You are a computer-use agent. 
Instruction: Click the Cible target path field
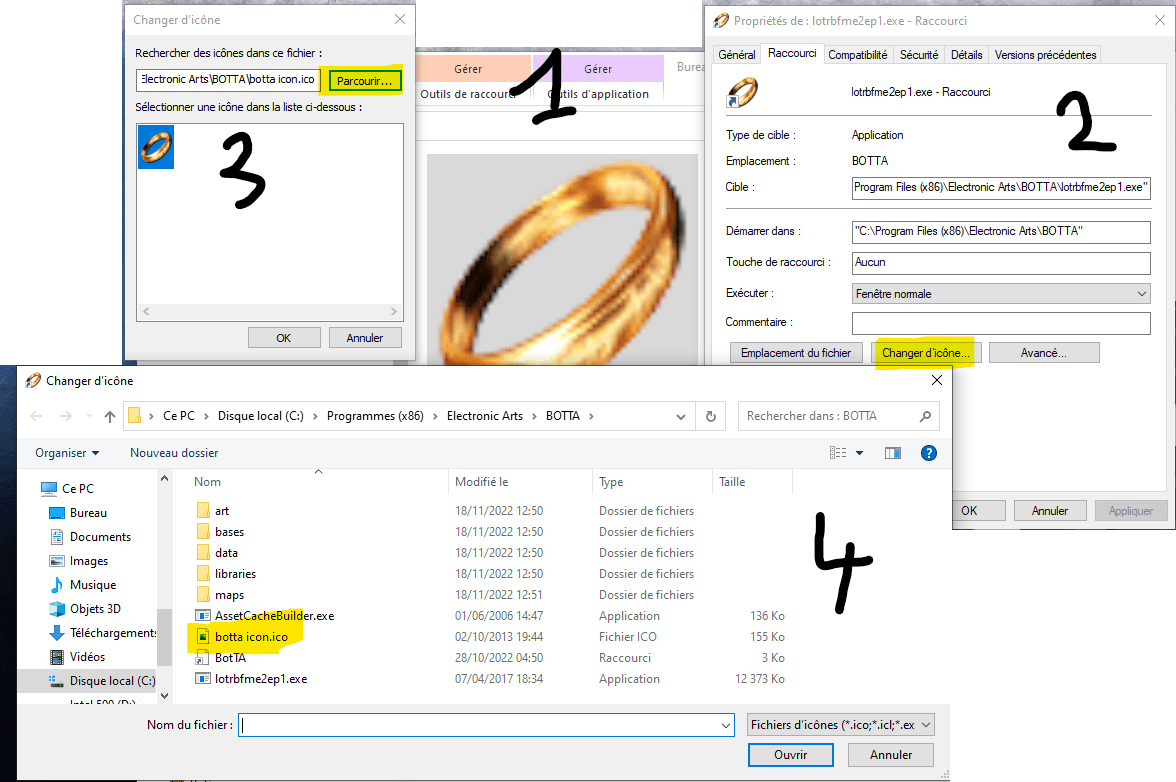[1001, 187]
